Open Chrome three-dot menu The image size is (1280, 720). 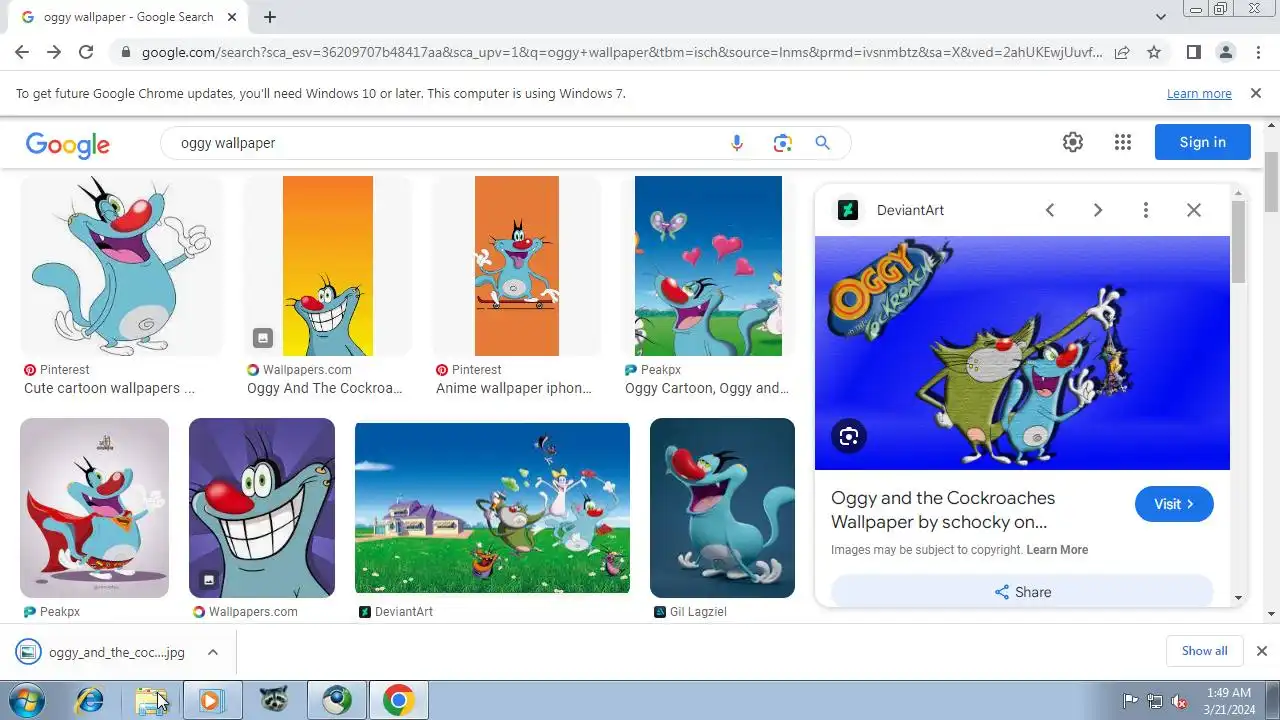point(1258,52)
